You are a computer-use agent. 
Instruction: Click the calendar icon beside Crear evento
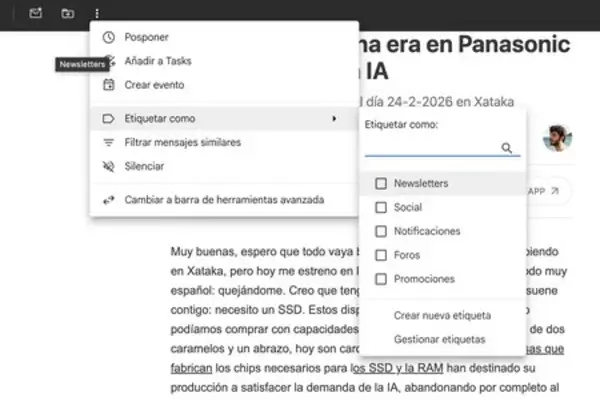(109, 85)
